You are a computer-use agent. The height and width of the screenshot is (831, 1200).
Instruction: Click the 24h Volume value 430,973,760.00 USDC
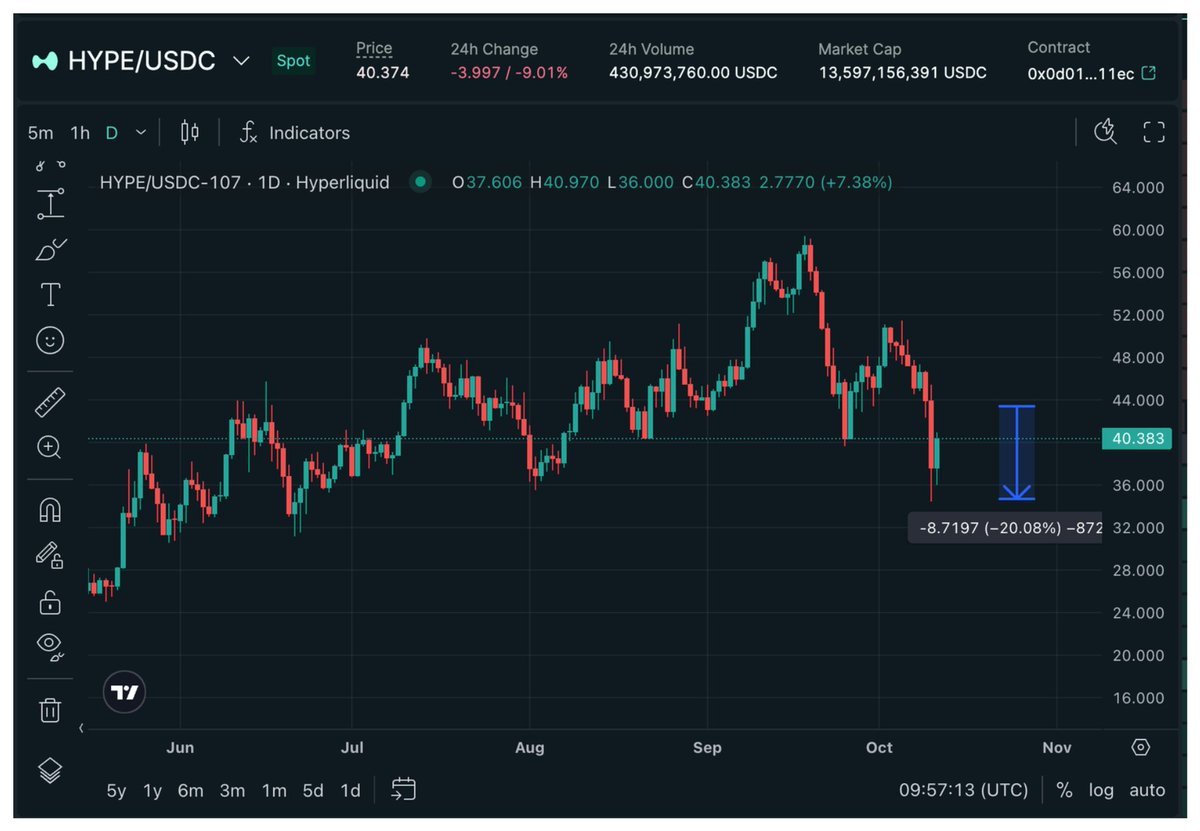[x=693, y=73]
